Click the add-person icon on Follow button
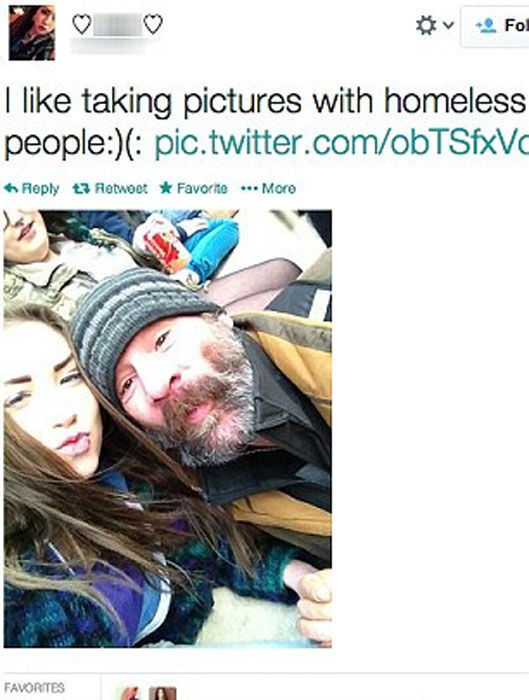 click(x=486, y=25)
